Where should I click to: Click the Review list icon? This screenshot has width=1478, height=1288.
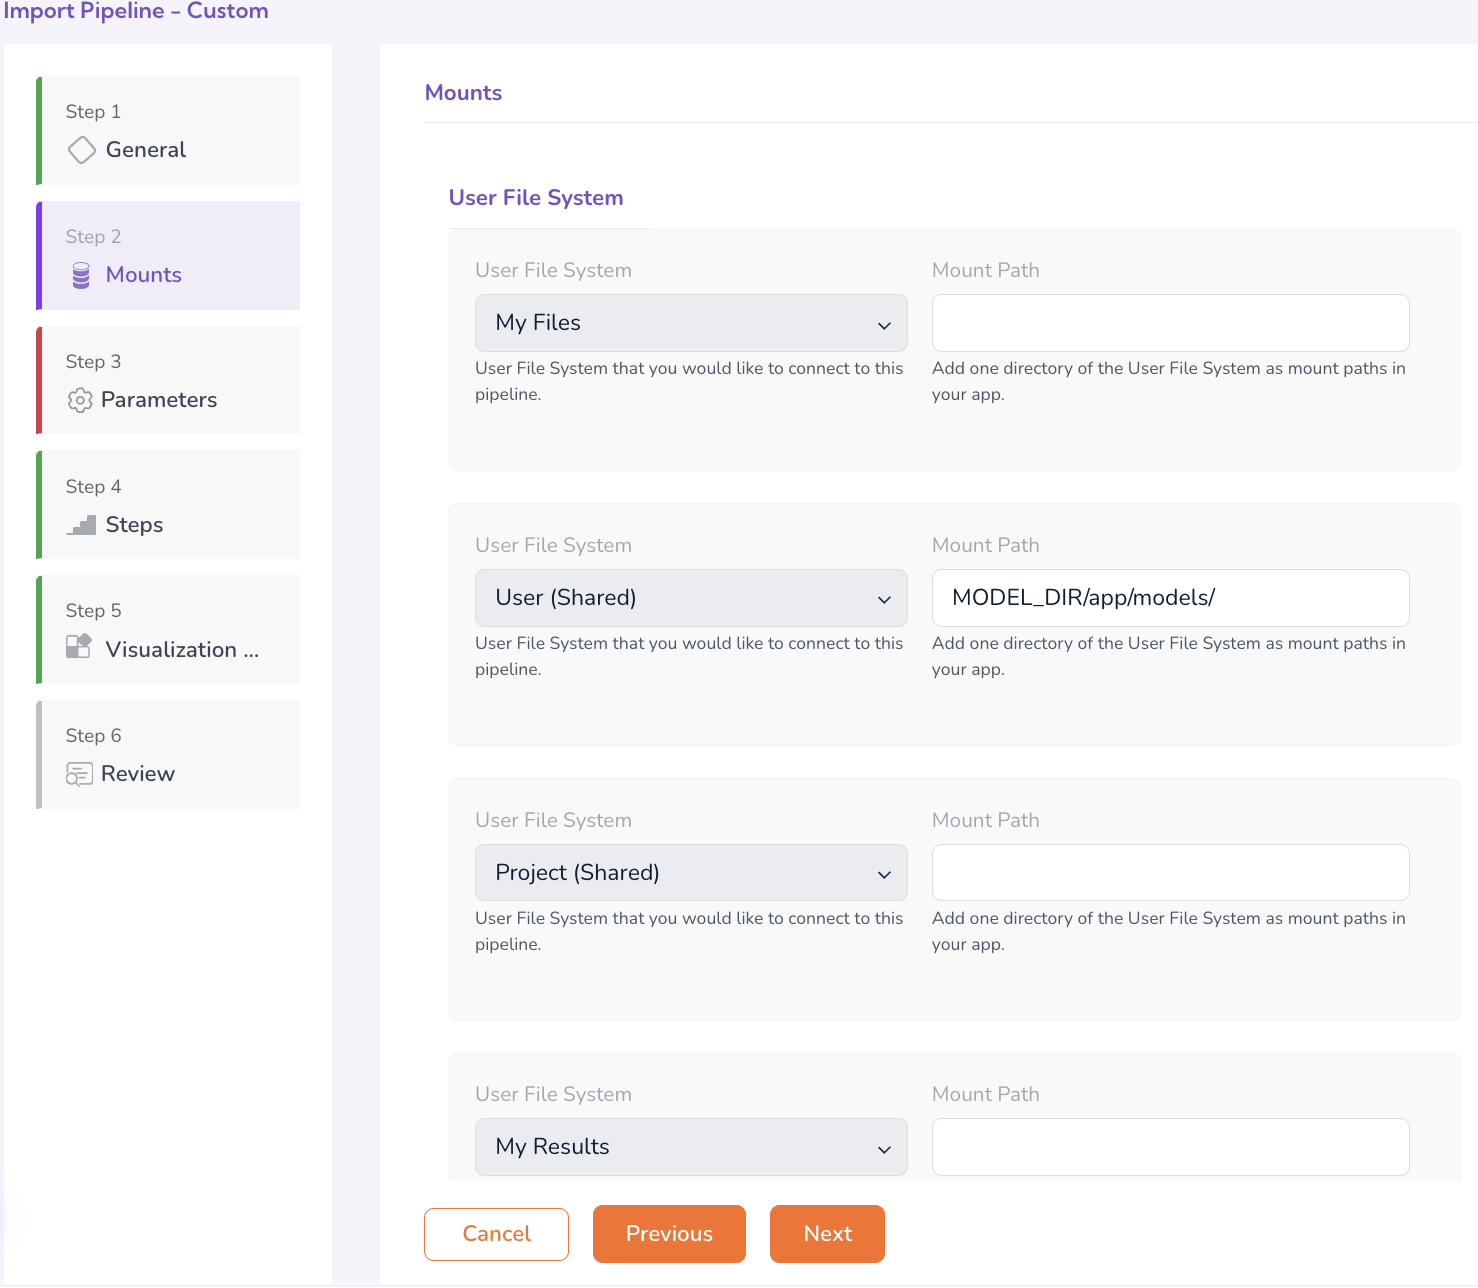coord(79,774)
